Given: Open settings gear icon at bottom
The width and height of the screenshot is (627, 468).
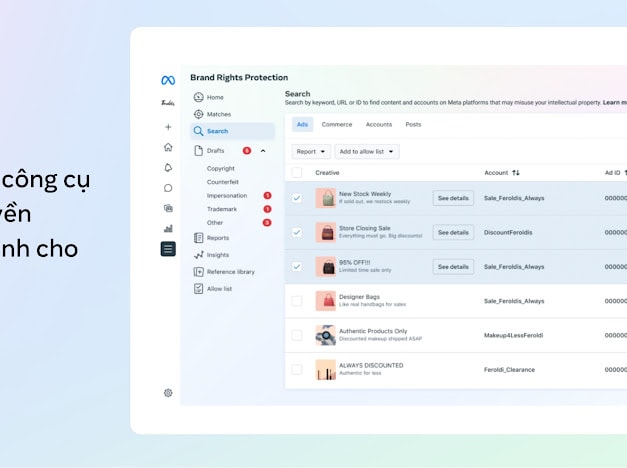Looking at the screenshot, I should coord(168,393).
